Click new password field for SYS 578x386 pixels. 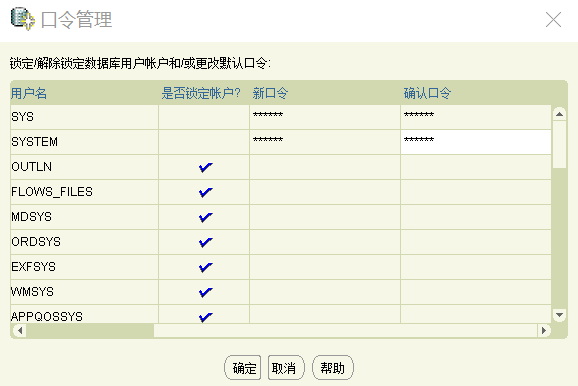pyautogui.click(x=325, y=117)
